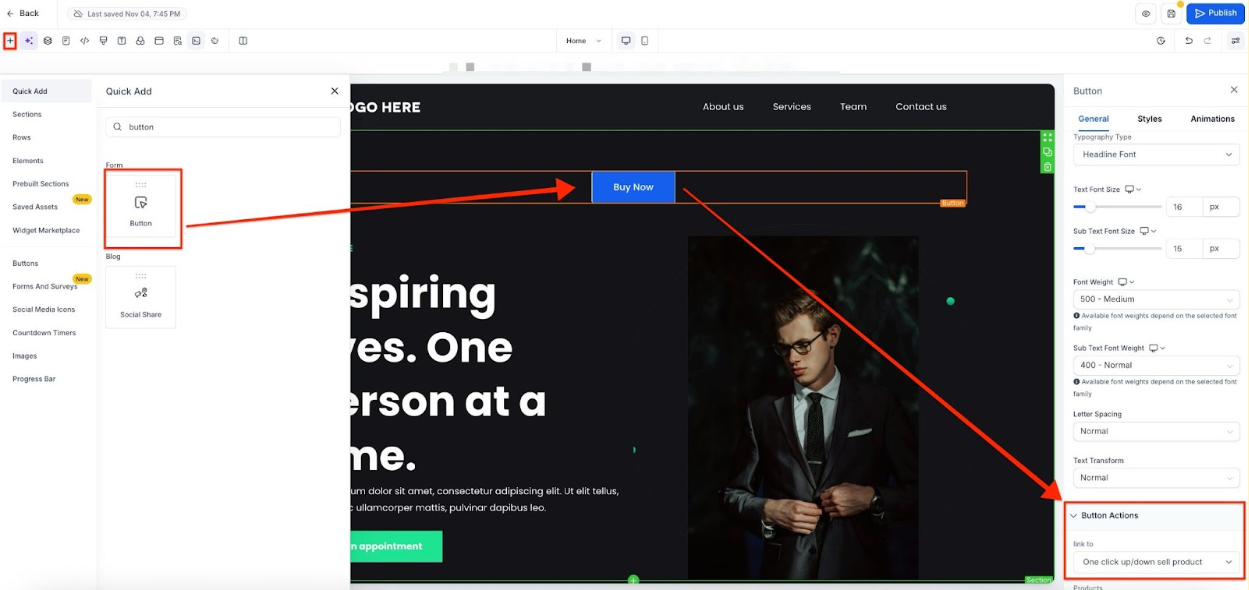Open the link to action dropdown

point(1156,562)
